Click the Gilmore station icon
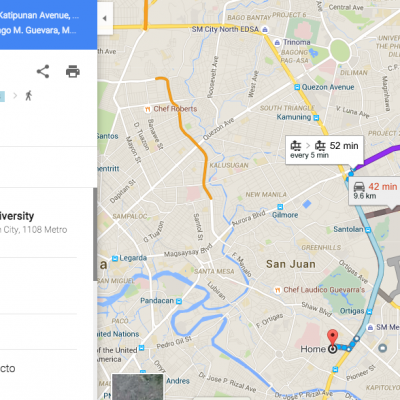400x400 pixels. tap(280, 207)
